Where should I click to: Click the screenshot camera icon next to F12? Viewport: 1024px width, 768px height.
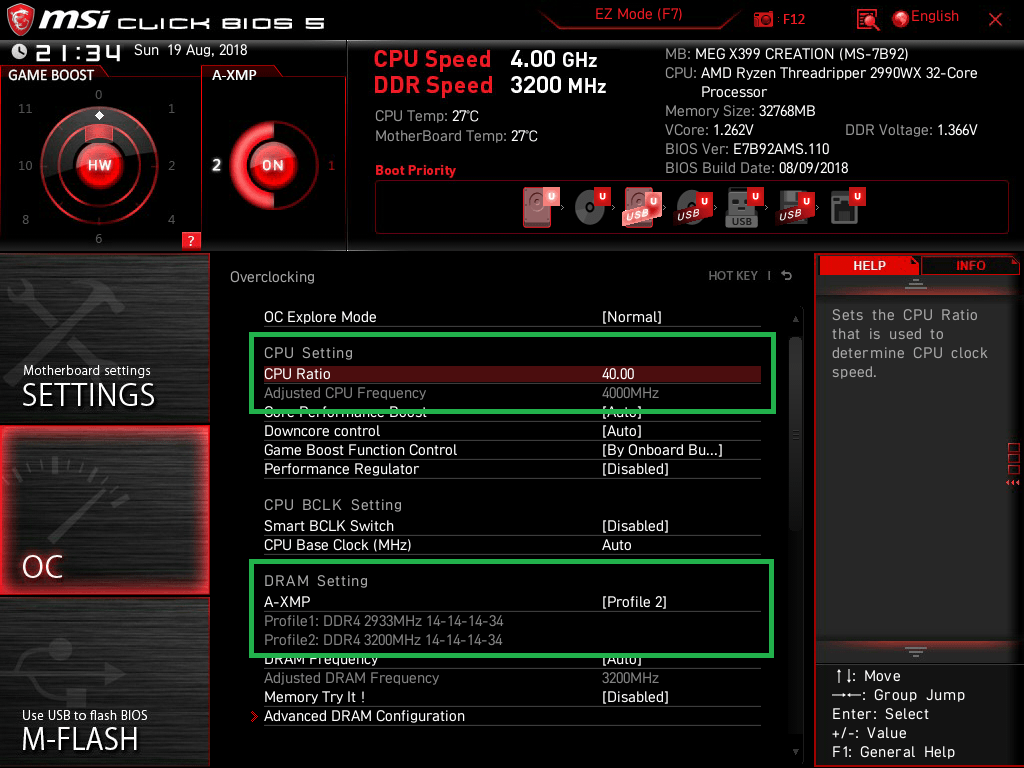point(763,19)
